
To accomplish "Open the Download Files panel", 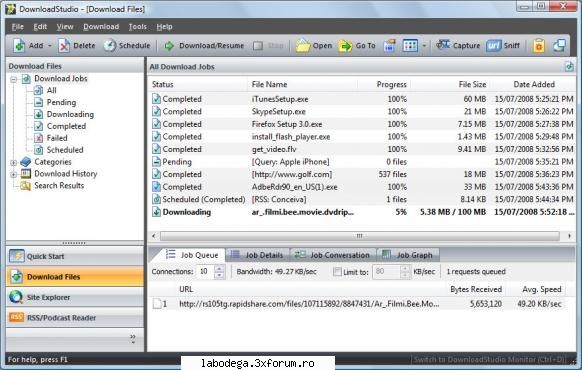I will (x=75, y=276).
